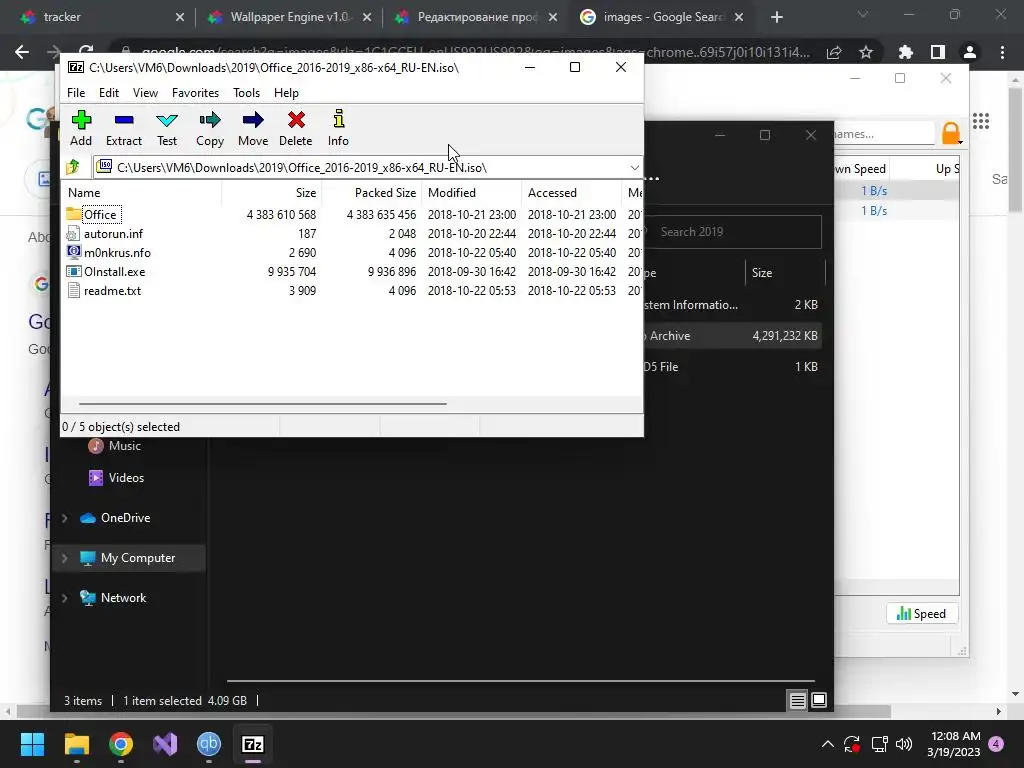Open the Chrome tab search chevron
This screenshot has height=768, width=1024.
coord(863,14)
